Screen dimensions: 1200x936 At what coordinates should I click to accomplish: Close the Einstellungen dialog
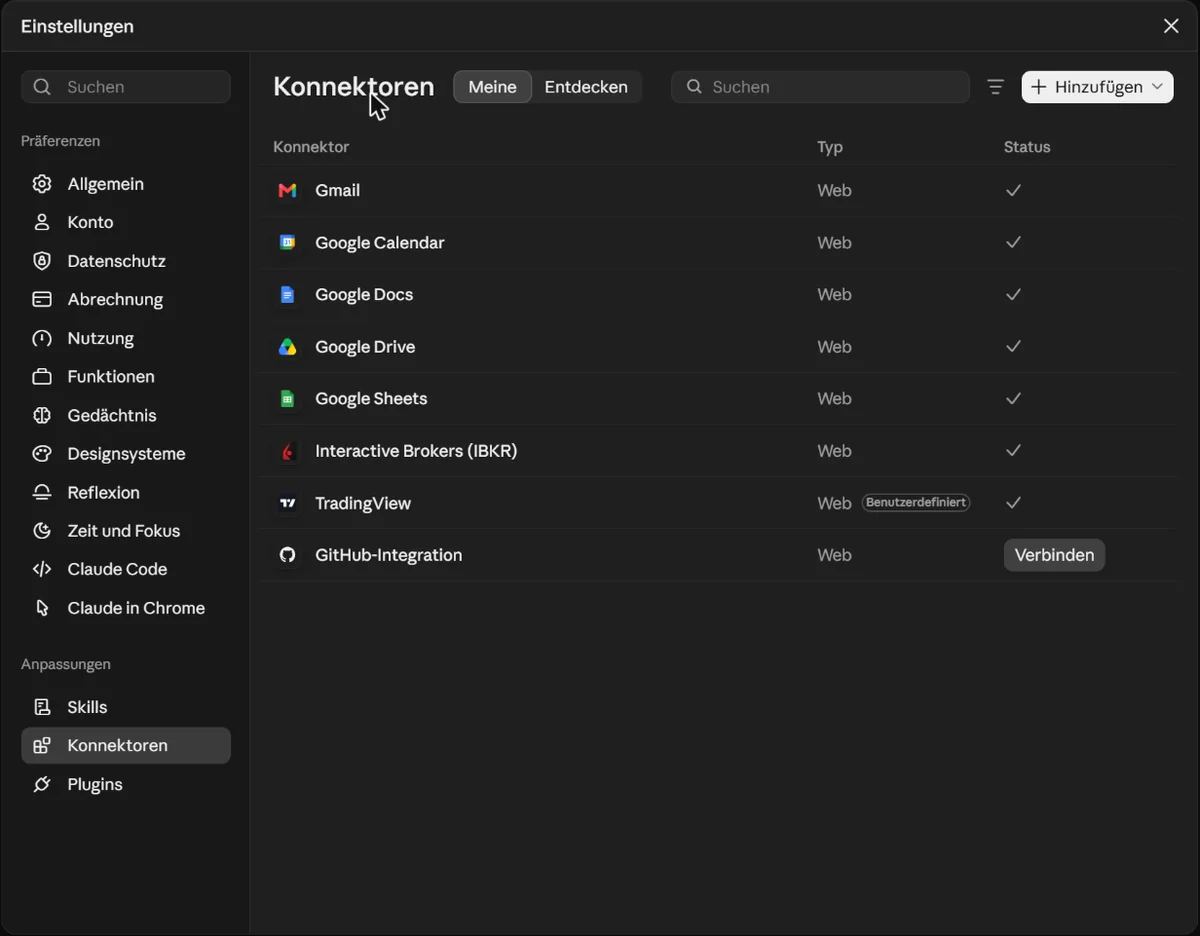click(x=1171, y=26)
